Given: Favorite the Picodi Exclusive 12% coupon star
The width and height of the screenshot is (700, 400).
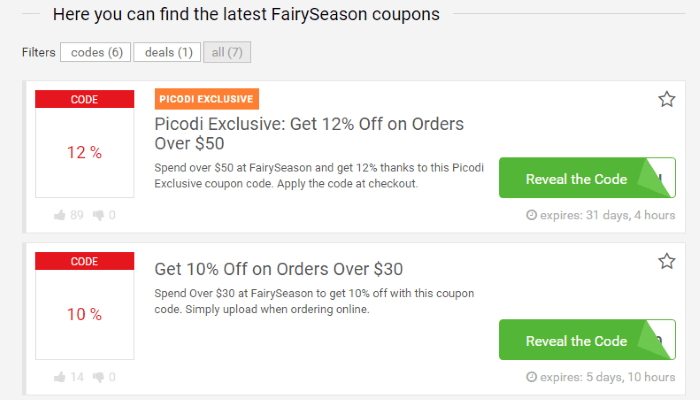Looking at the screenshot, I should click(667, 99).
